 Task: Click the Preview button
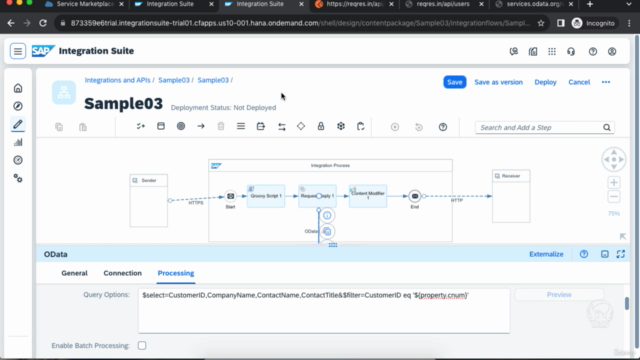click(x=559, y=295)
